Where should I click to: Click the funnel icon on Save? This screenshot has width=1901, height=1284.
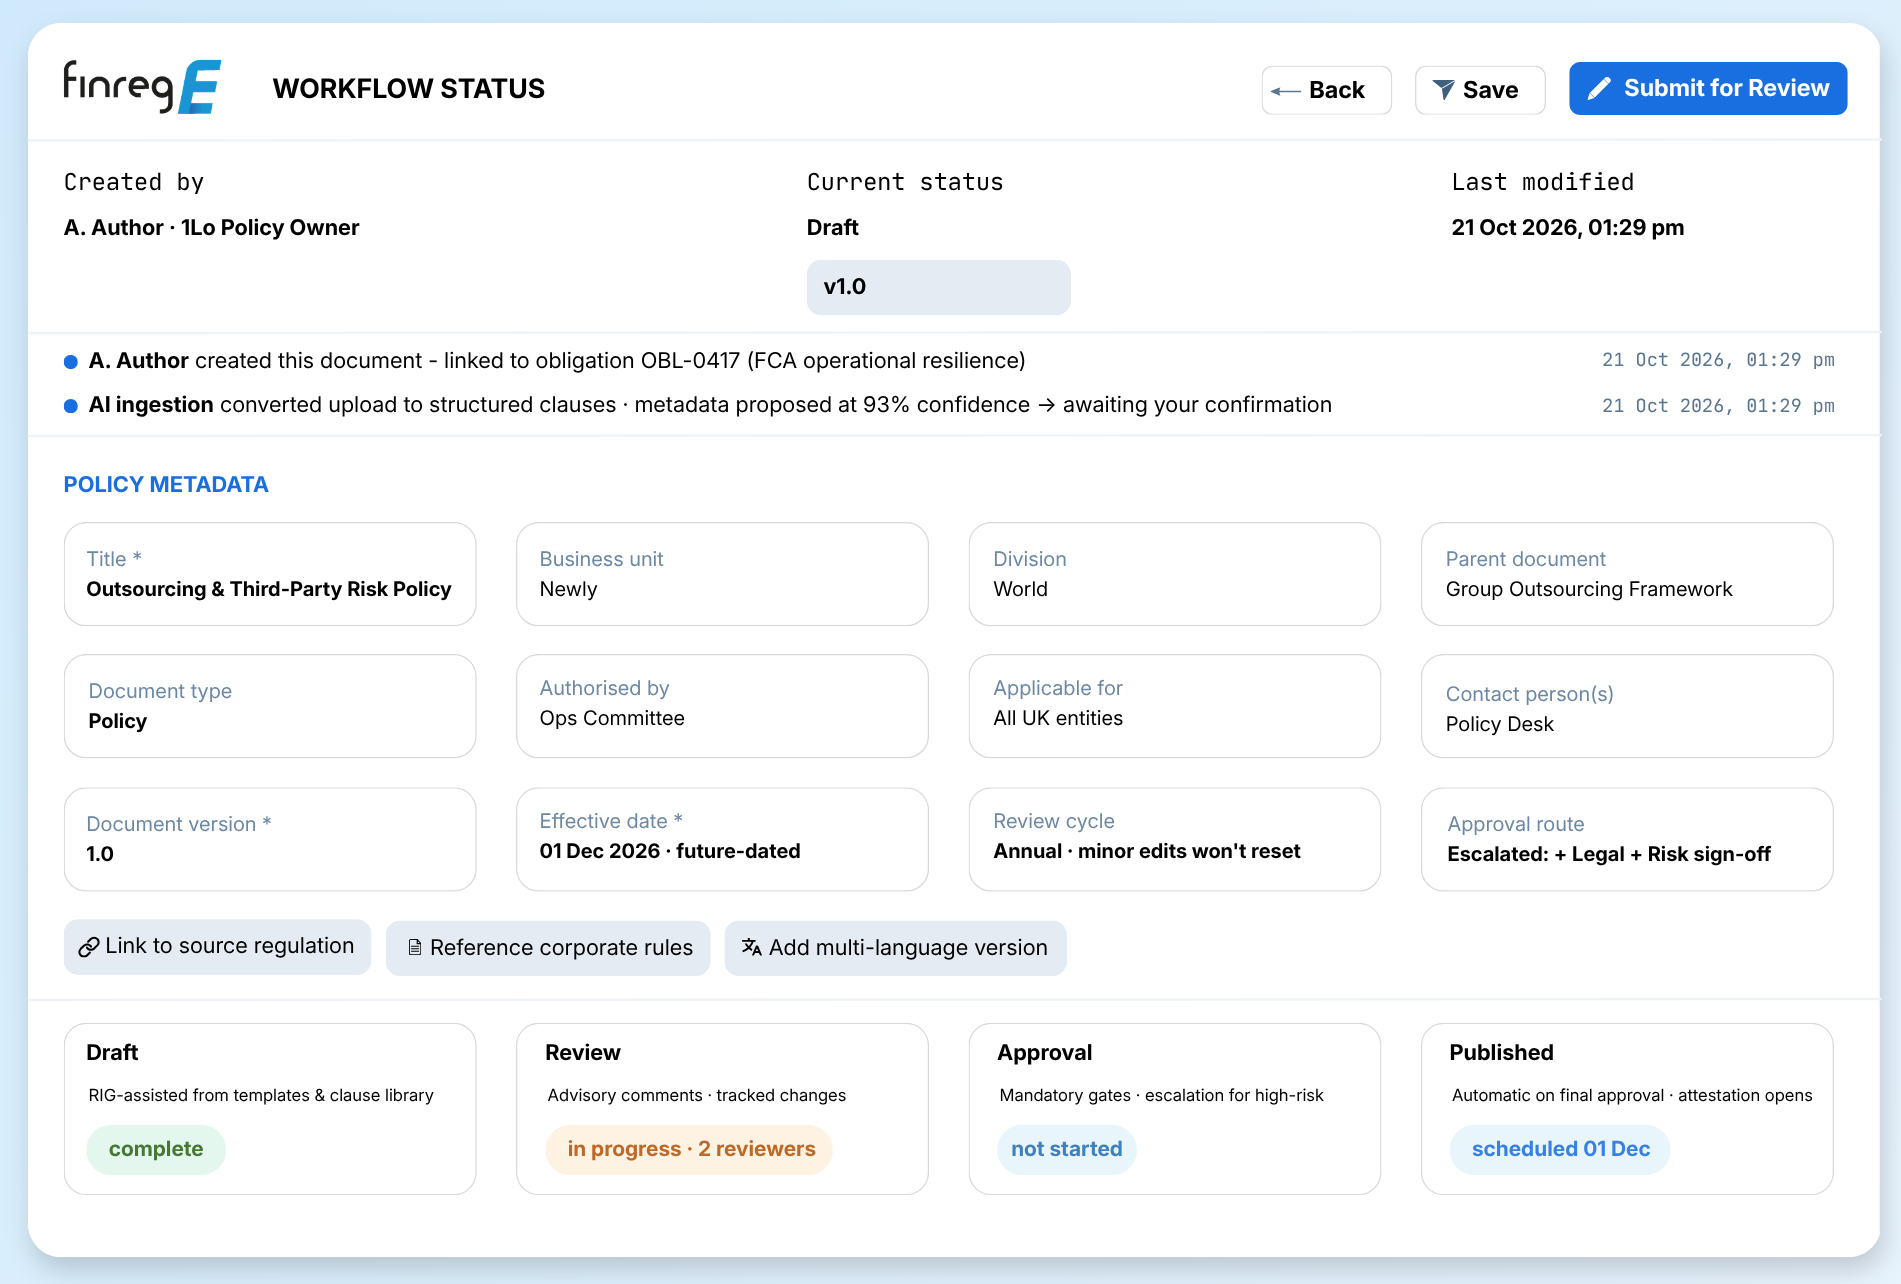1443,90
